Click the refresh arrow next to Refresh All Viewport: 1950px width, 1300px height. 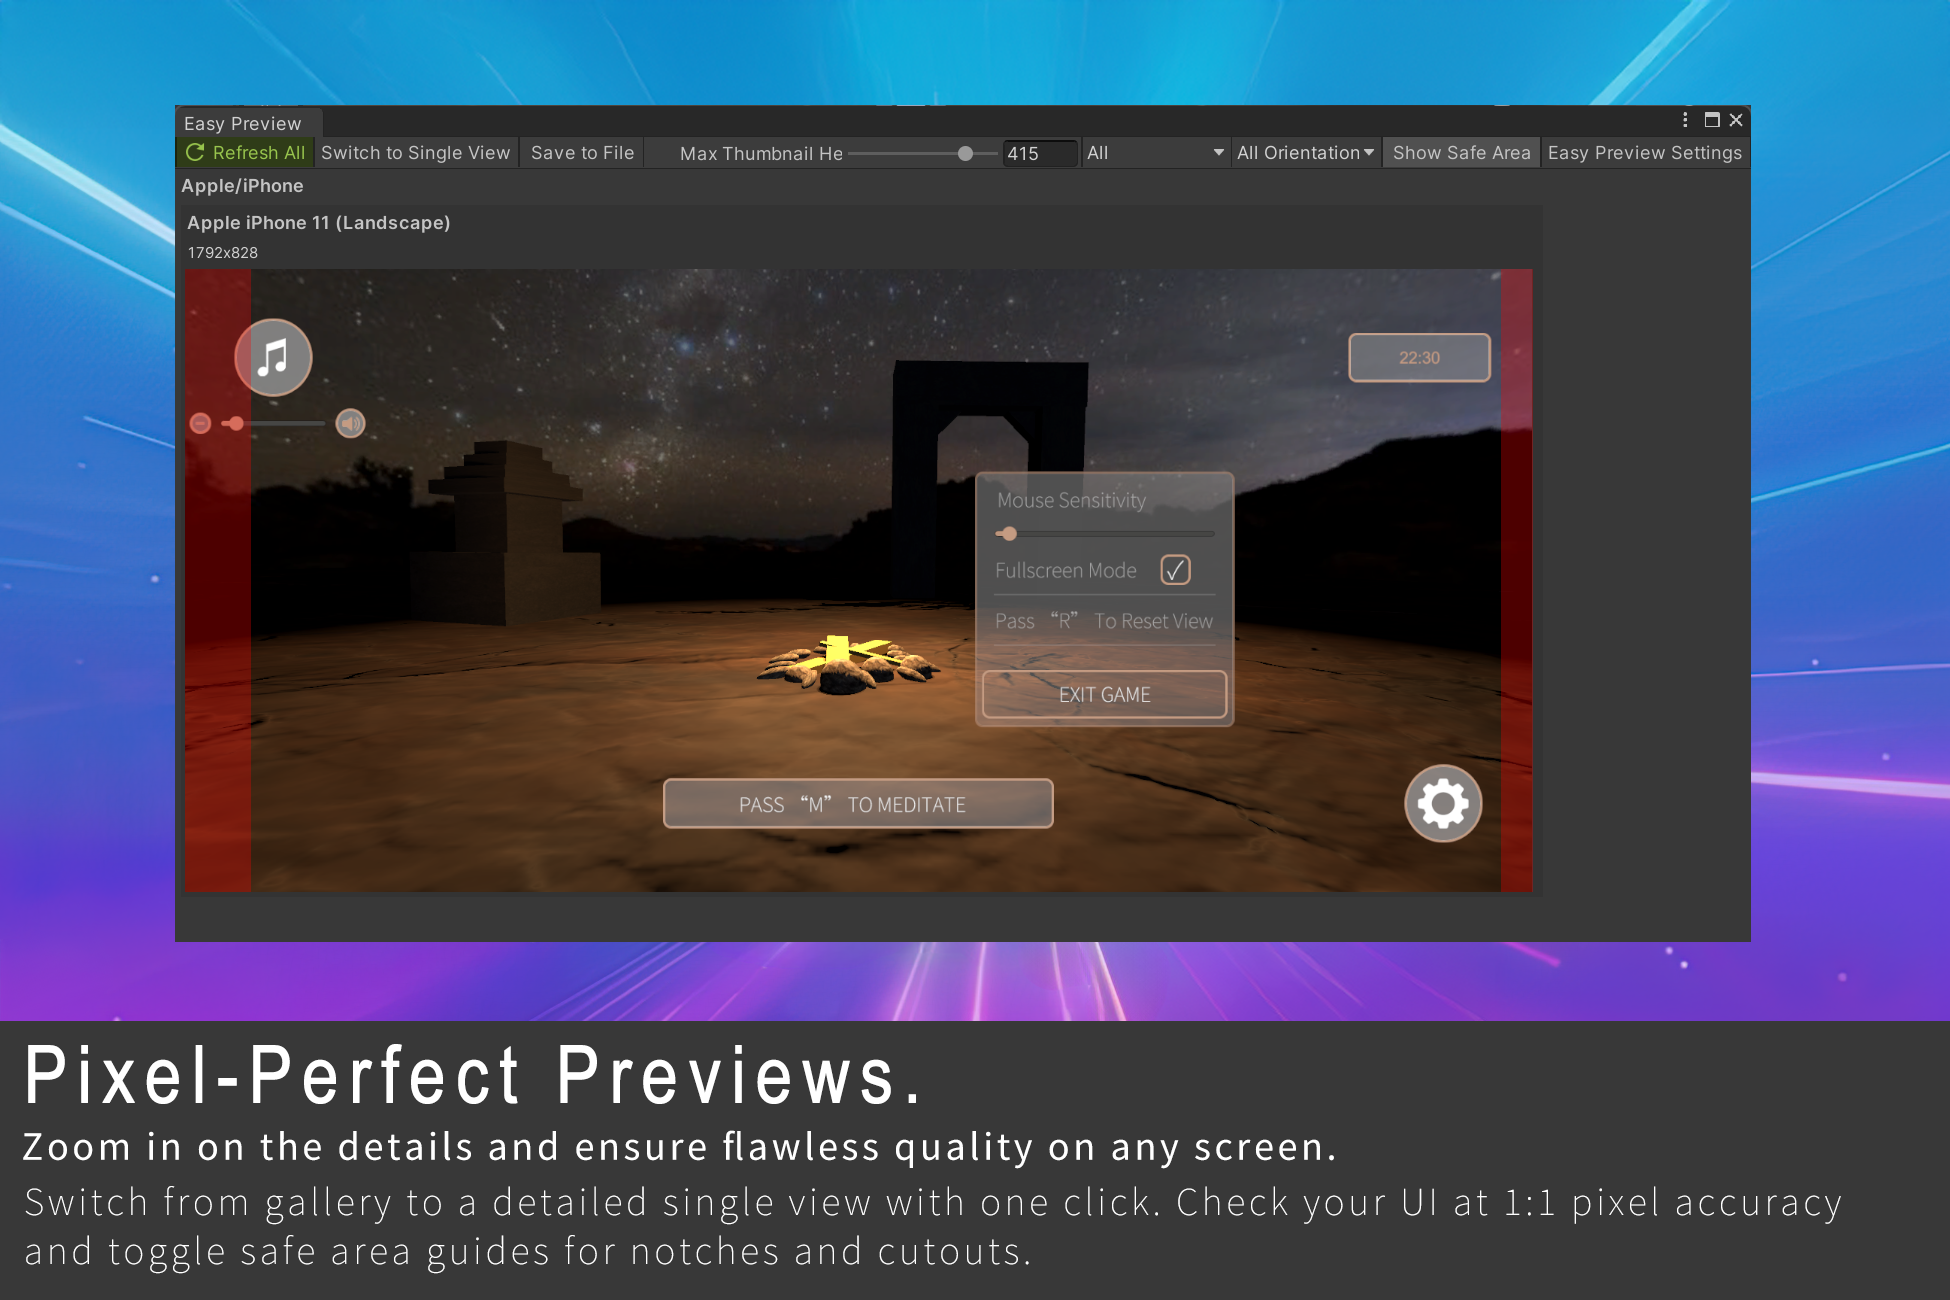[x=196, y=152]
